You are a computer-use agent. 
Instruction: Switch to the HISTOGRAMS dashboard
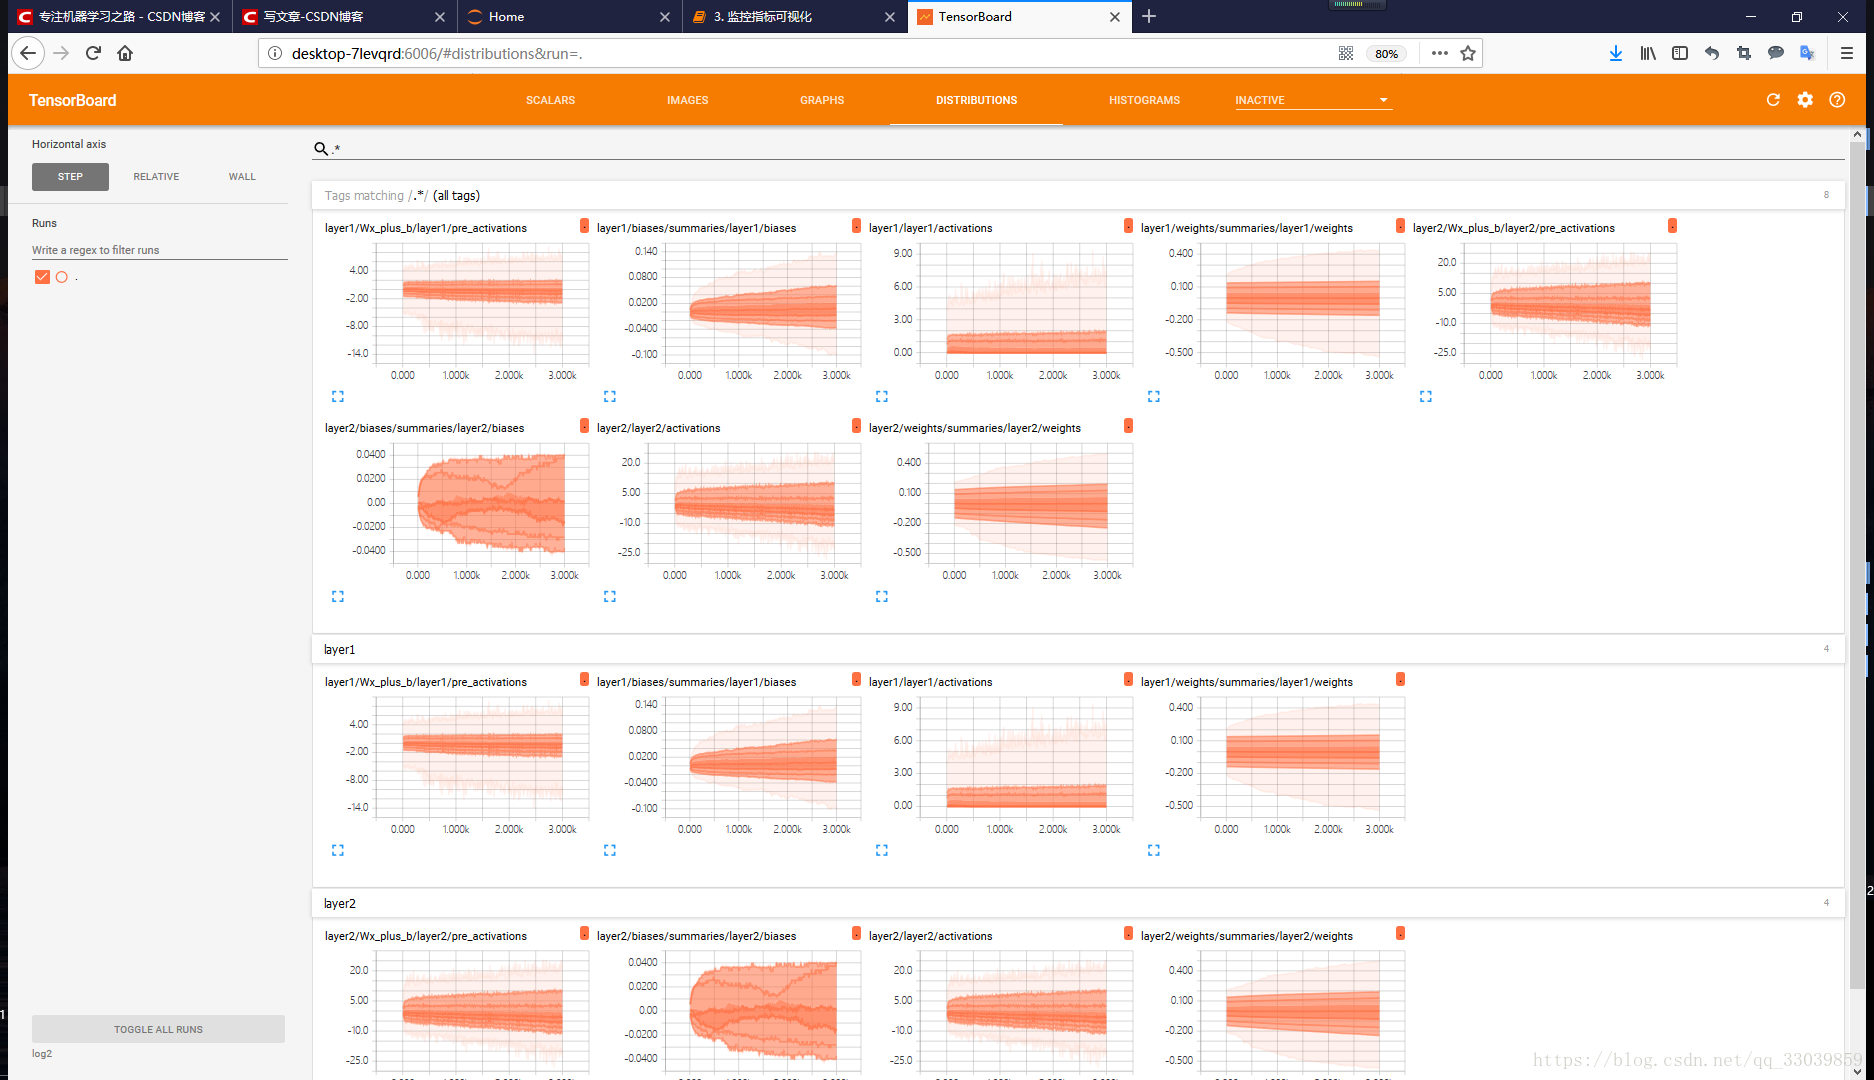(x=1144, y=100)
